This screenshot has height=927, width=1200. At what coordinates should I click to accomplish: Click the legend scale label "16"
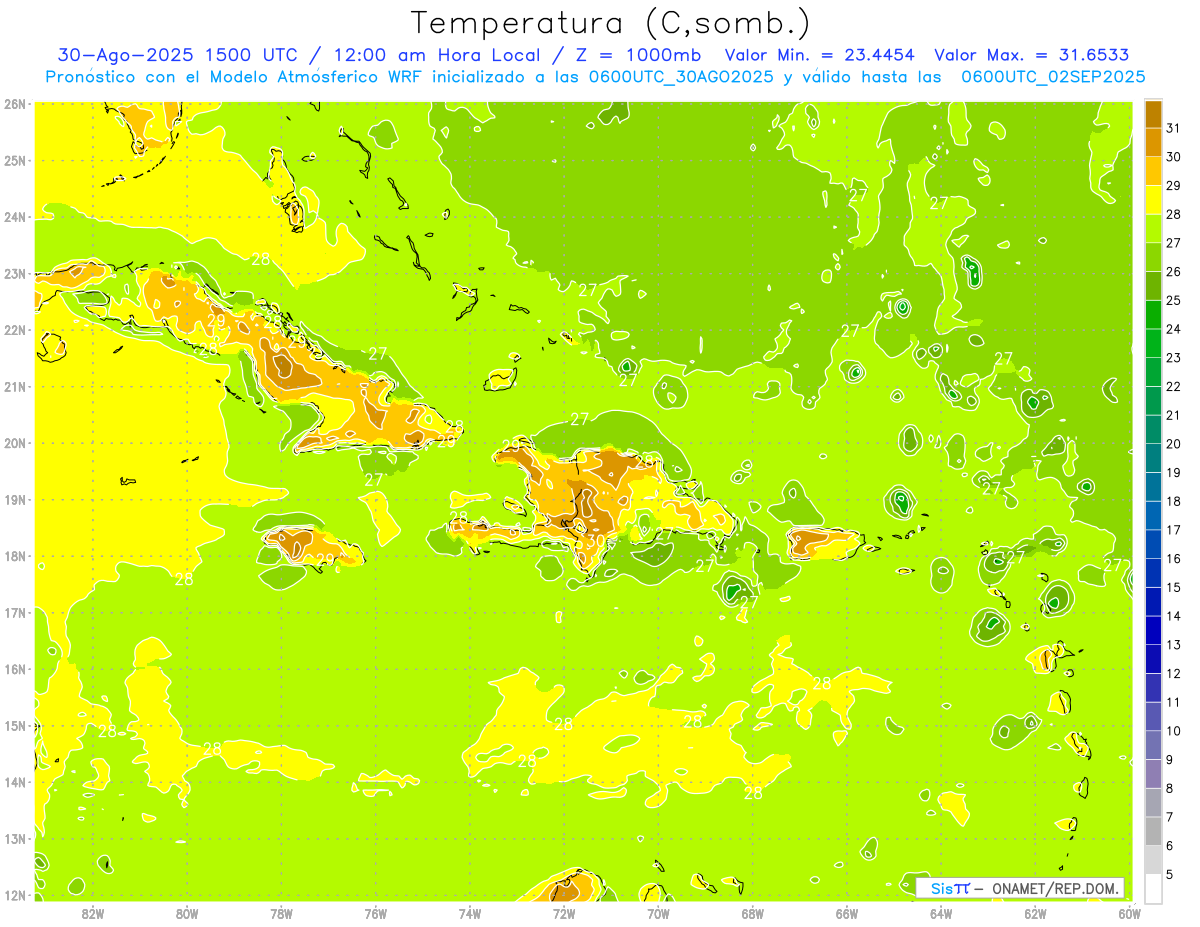pyautogui.click(x=1174, y=558)
